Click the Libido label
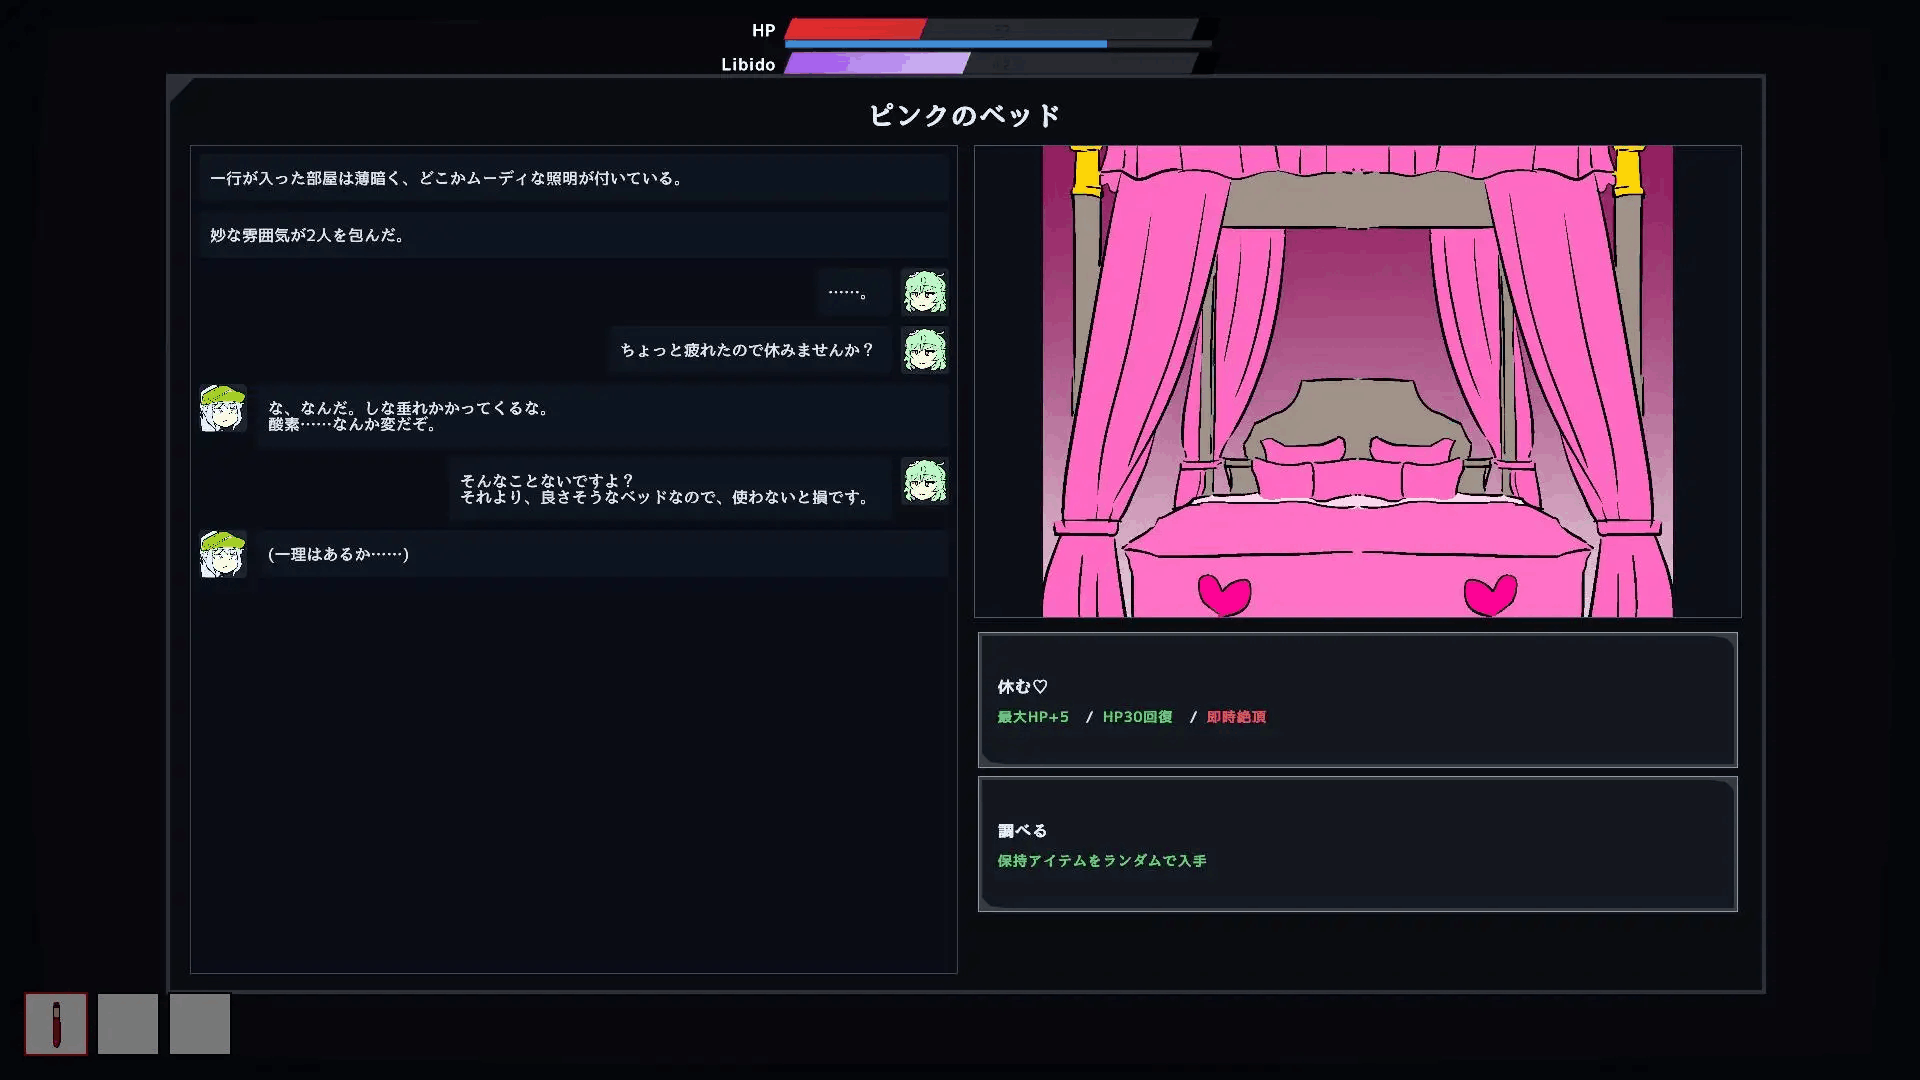The image size is (1920, 1080). pos(748,64)
